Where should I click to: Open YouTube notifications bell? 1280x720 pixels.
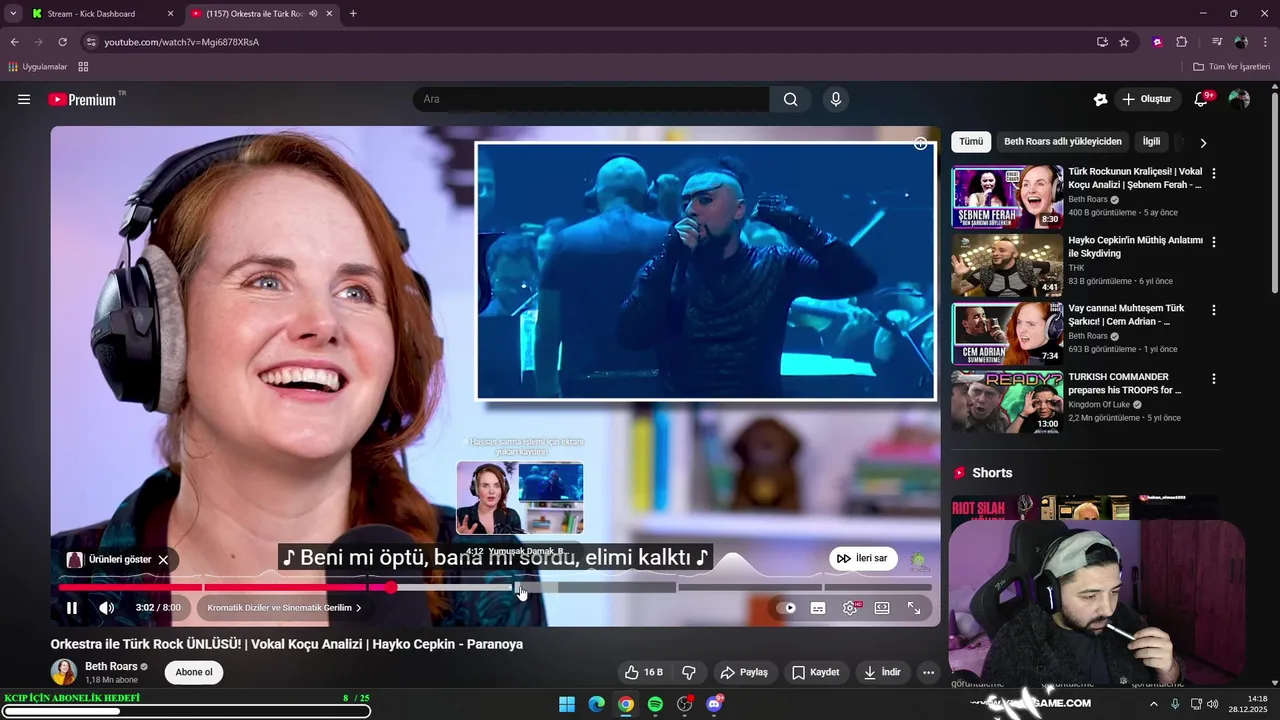pyautogui.click(x=1203, y=99)
